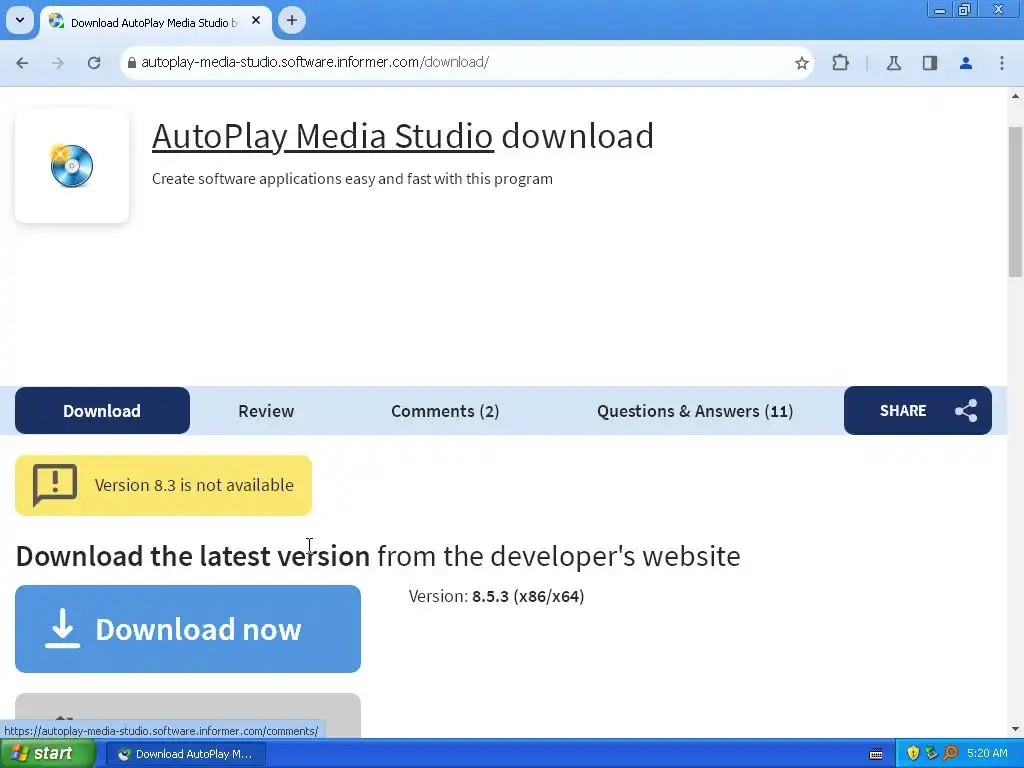Click 'Version 8.3 is not available' text

click(x=194, y=485)
